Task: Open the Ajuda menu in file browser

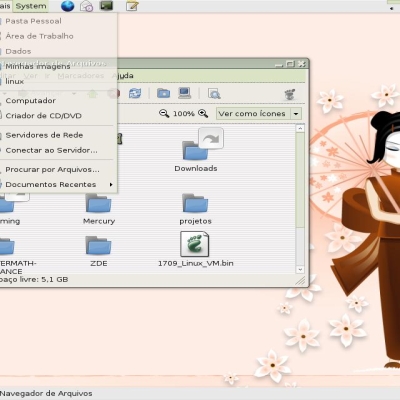Action: pyautogui.click(x=123, y=76)
